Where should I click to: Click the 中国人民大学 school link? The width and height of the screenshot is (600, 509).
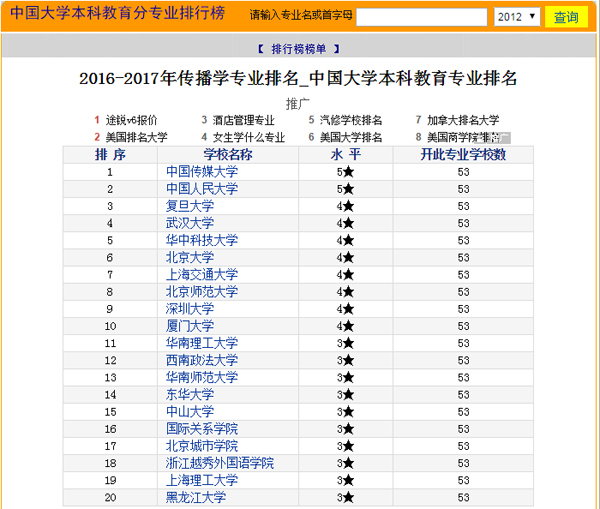tap(202, 189)
